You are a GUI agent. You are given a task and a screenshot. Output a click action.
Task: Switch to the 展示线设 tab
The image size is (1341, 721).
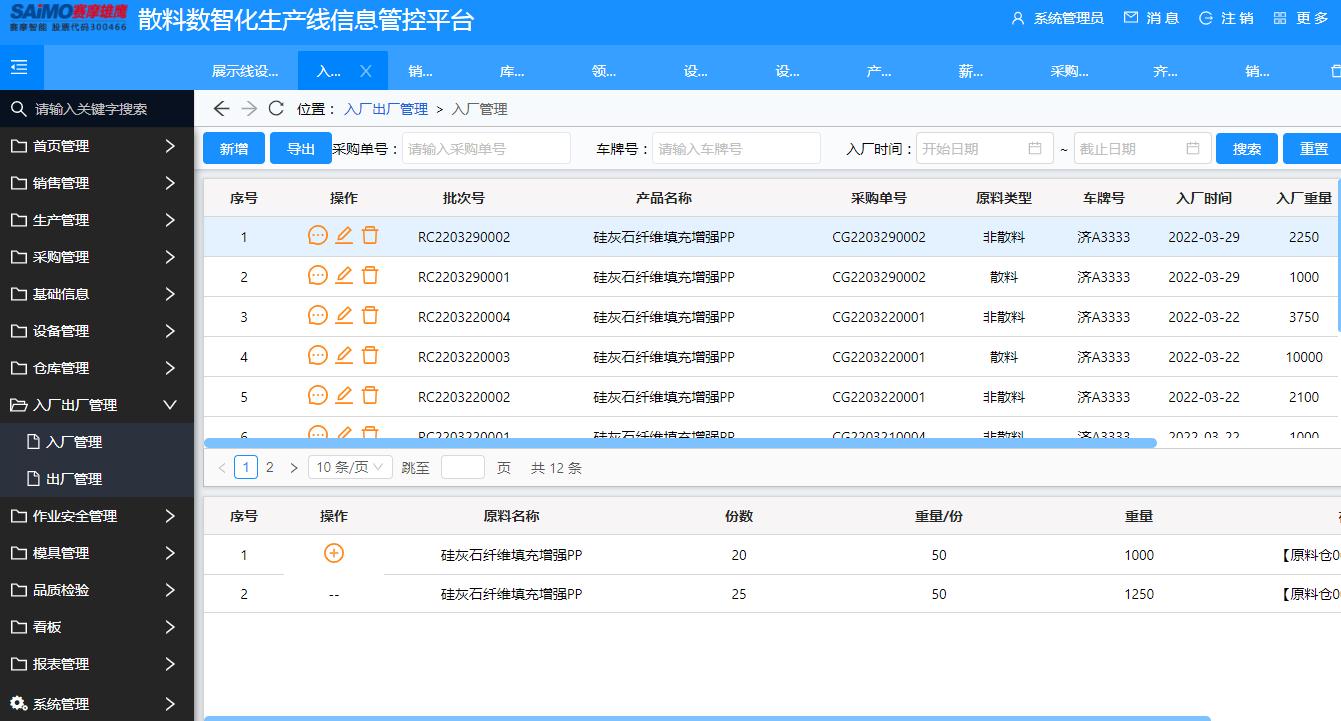point(244,70)
